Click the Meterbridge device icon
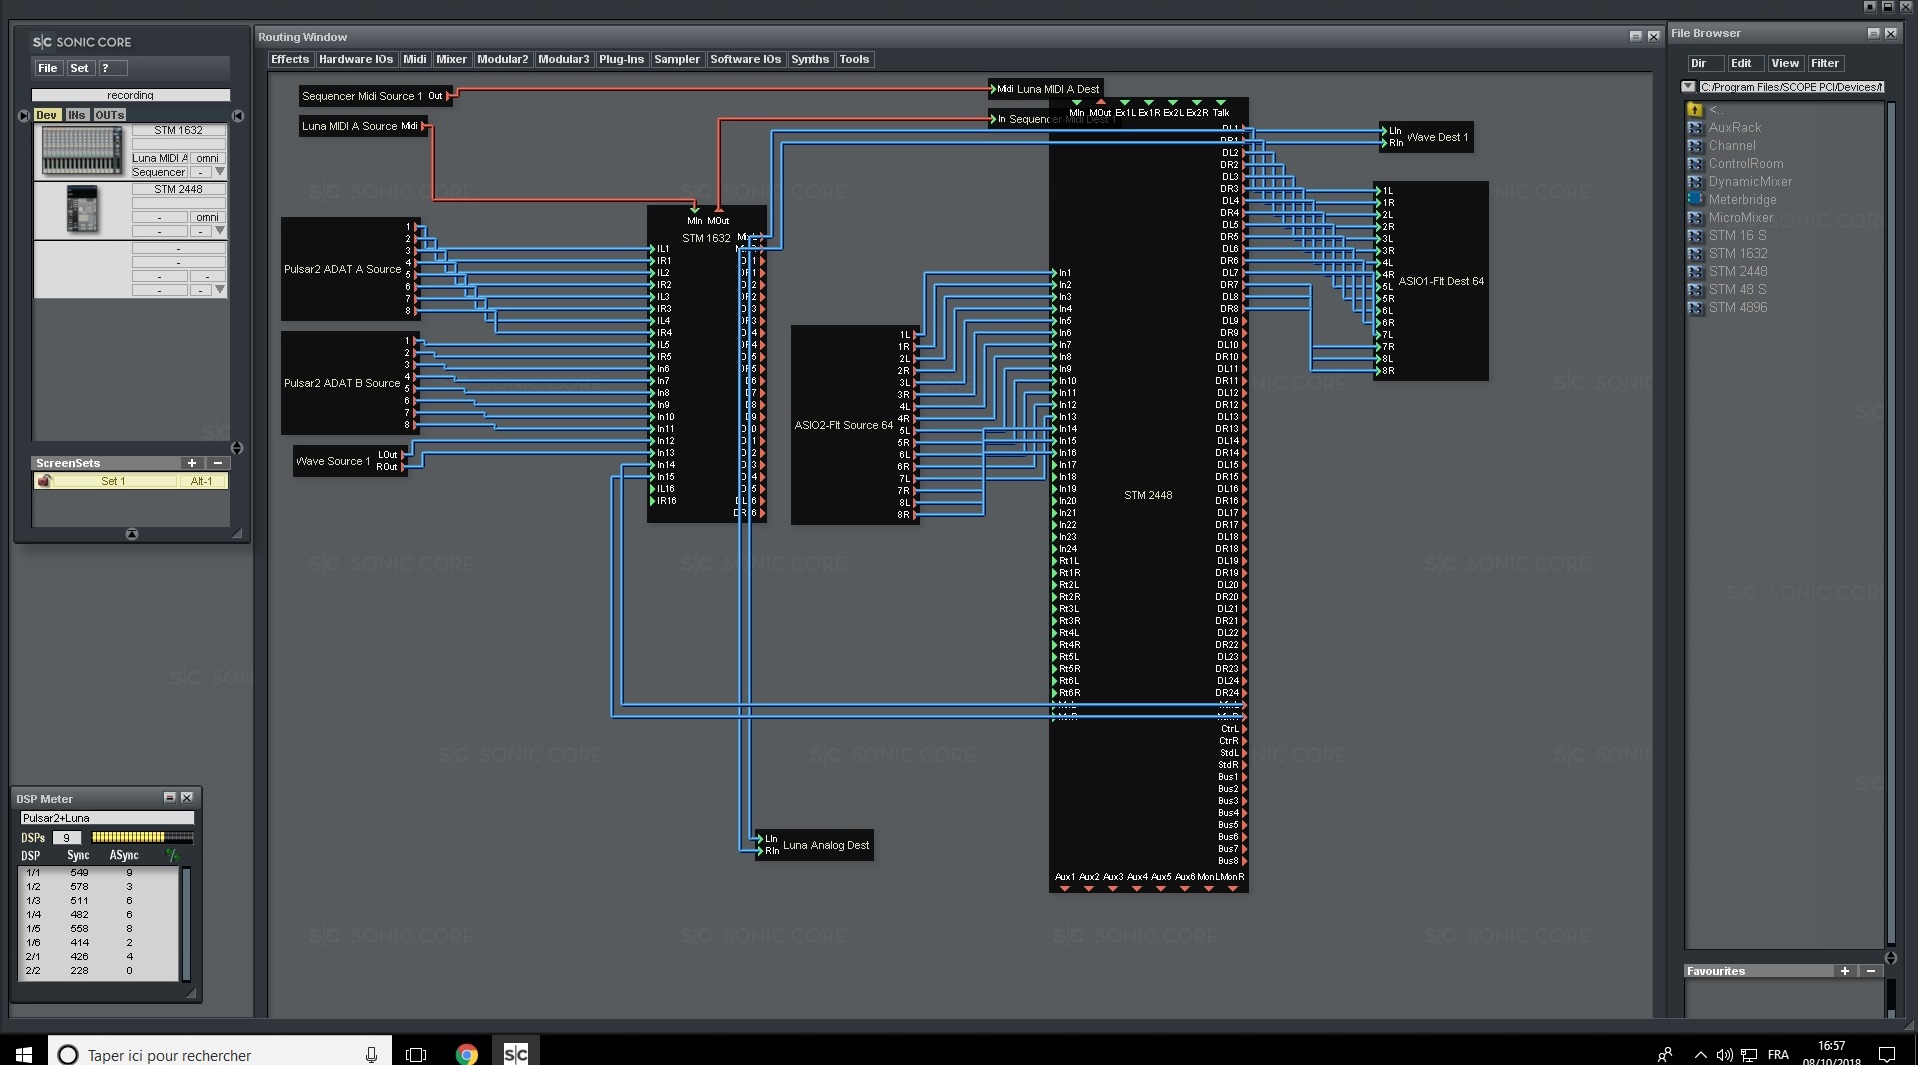 coord(1695,200)
